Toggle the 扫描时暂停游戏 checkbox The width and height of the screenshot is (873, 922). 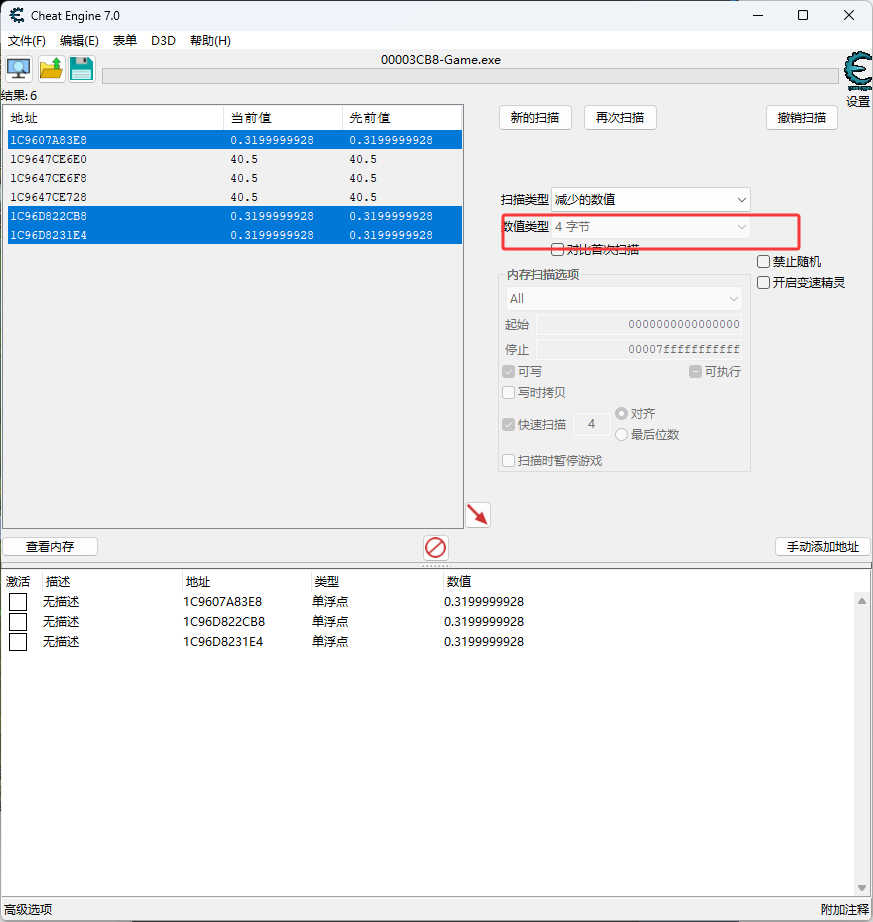coord(509,460)
